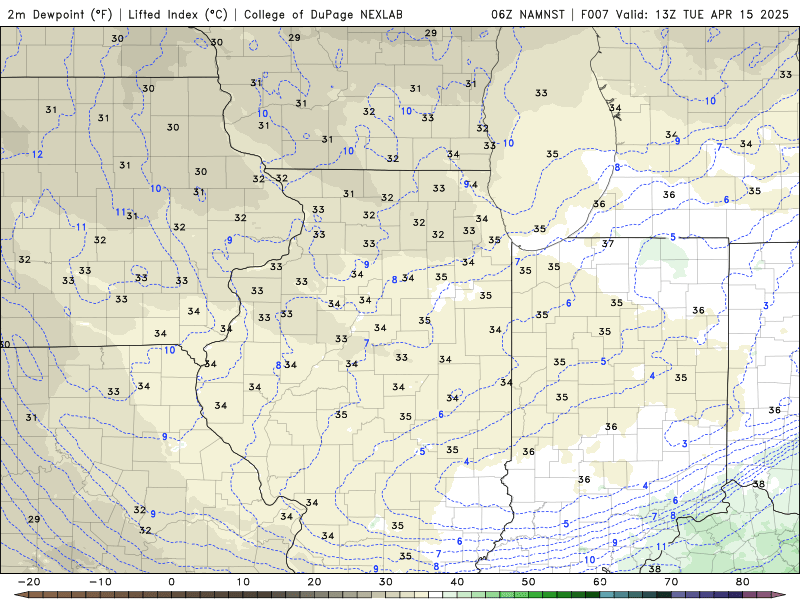Viewport: 800px width, 600px height.
Task: Click the '37' dewpoint value on map
Action: tap(607, 243)
